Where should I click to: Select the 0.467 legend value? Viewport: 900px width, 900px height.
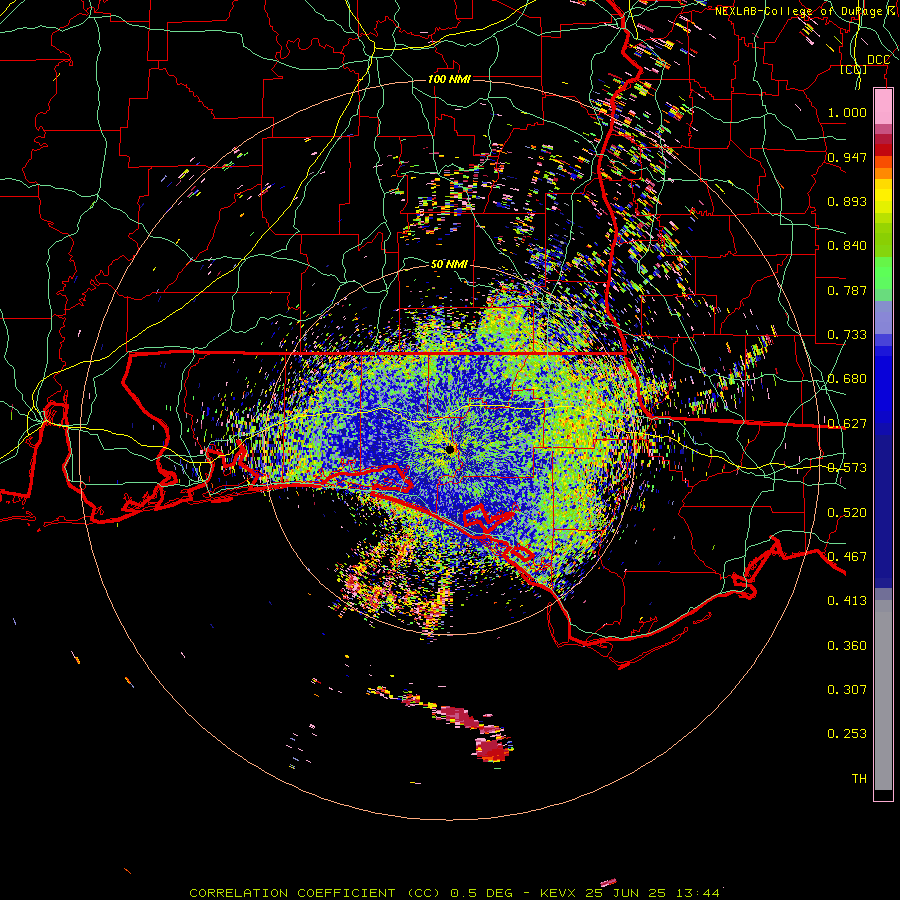tap(847, 556)
